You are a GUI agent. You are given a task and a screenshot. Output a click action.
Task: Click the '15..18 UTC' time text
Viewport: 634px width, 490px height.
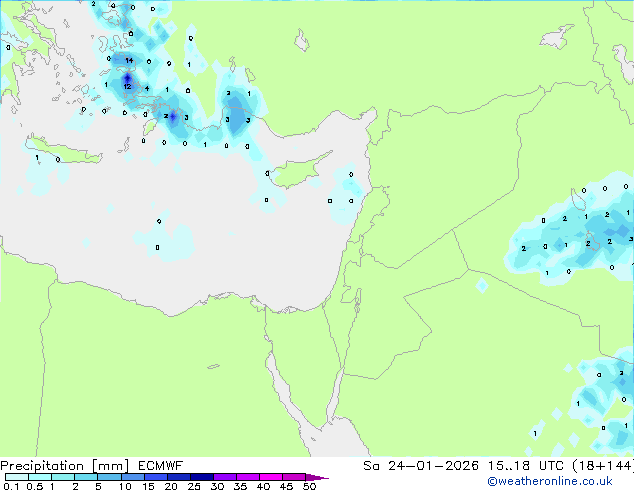pos(526,466)
